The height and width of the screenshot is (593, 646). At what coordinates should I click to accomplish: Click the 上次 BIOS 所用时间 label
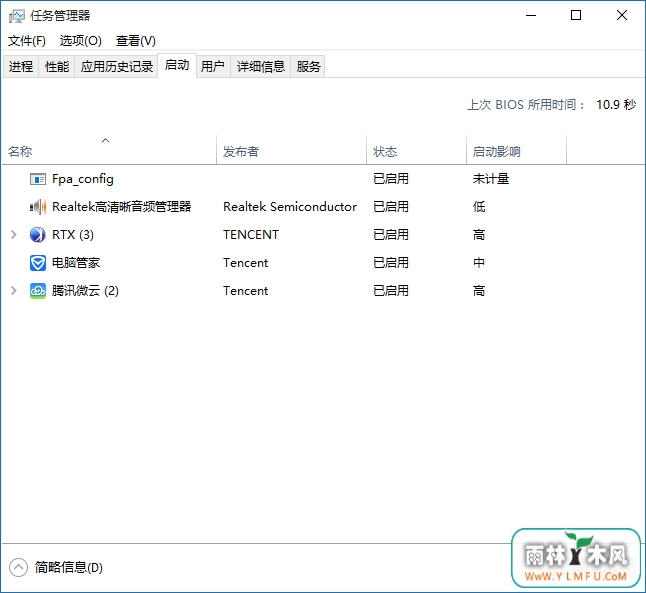pyautogui.click(x=526, y=105)
